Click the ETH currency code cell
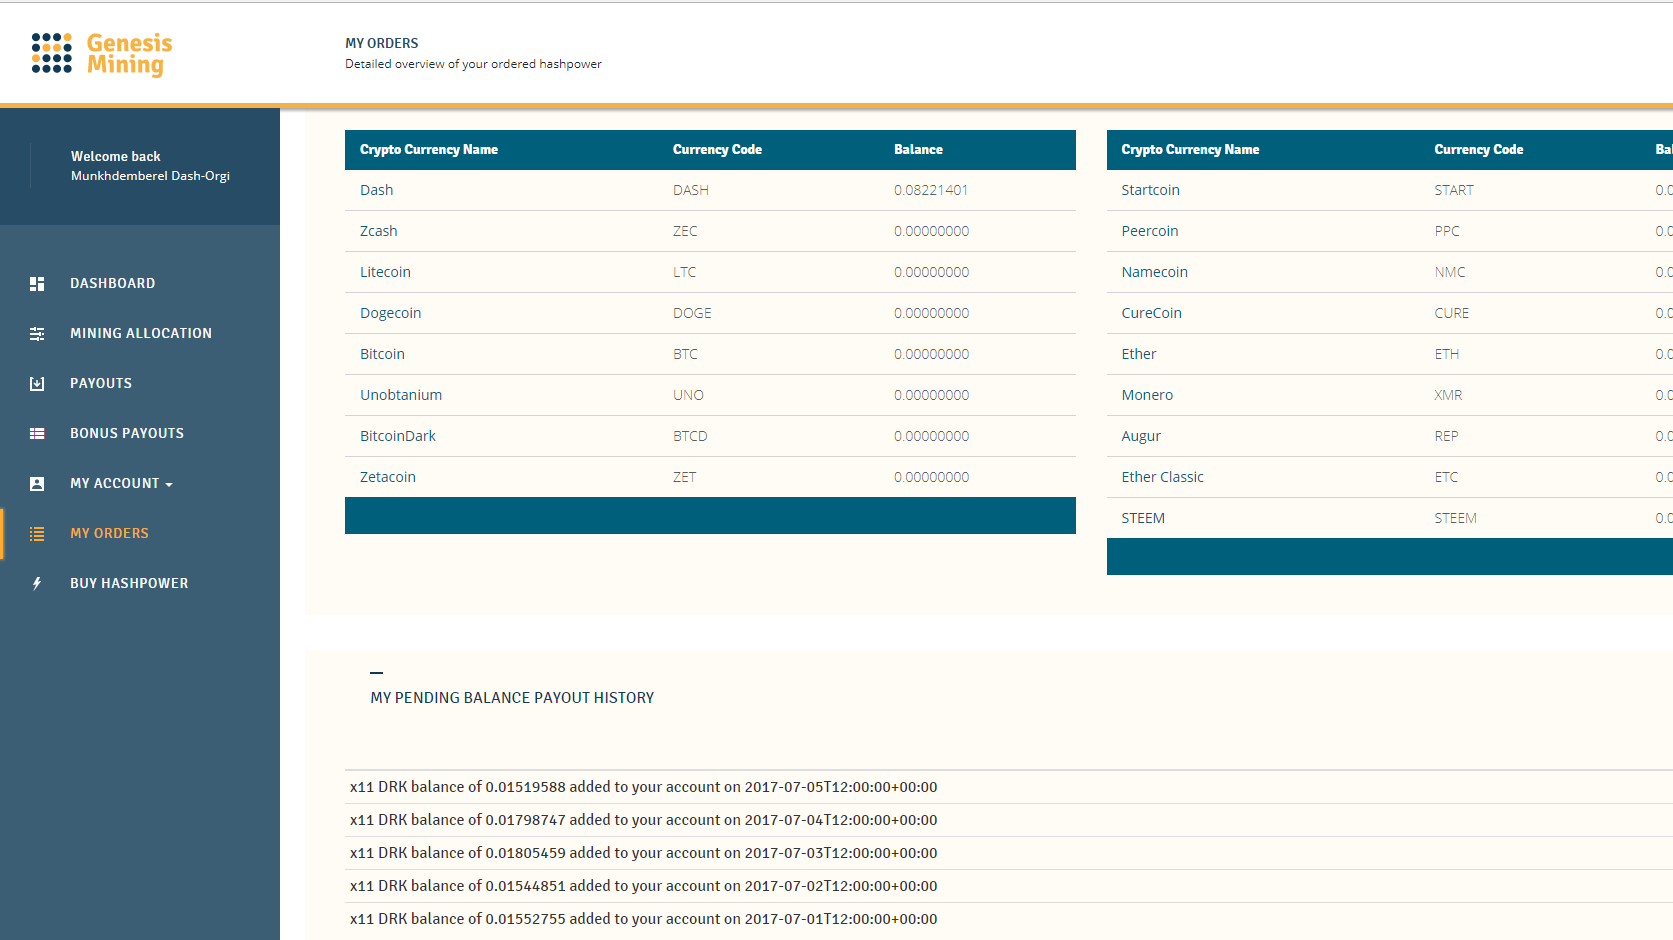The height and width of the screenshot is (940, 1673). tap(1446, 354)
